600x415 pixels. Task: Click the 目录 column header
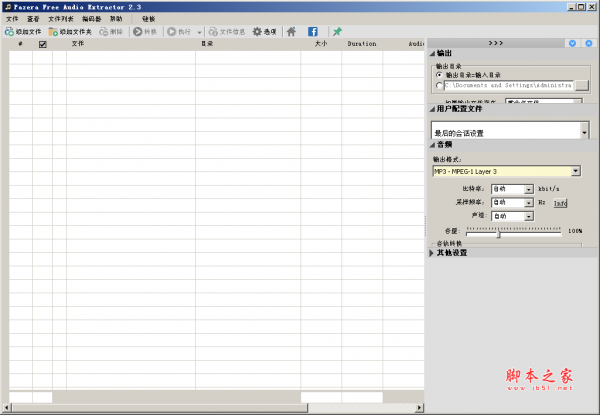point(248,44)
